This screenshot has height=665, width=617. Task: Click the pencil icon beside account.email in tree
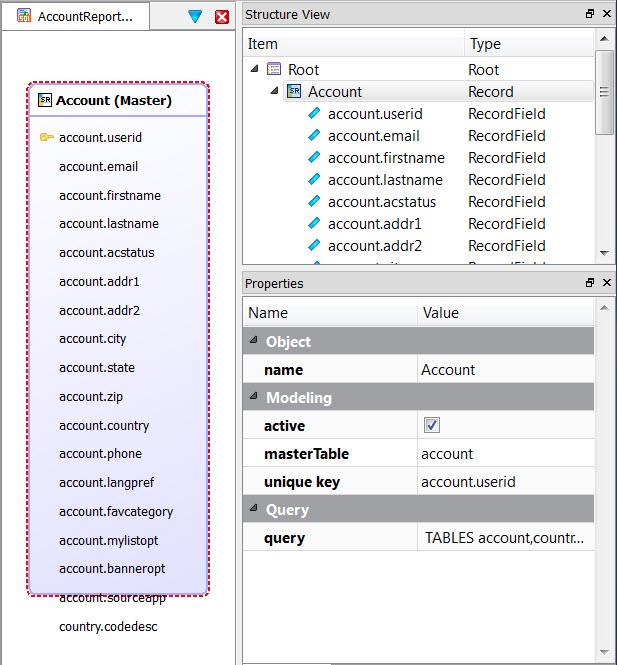(315, 136)
